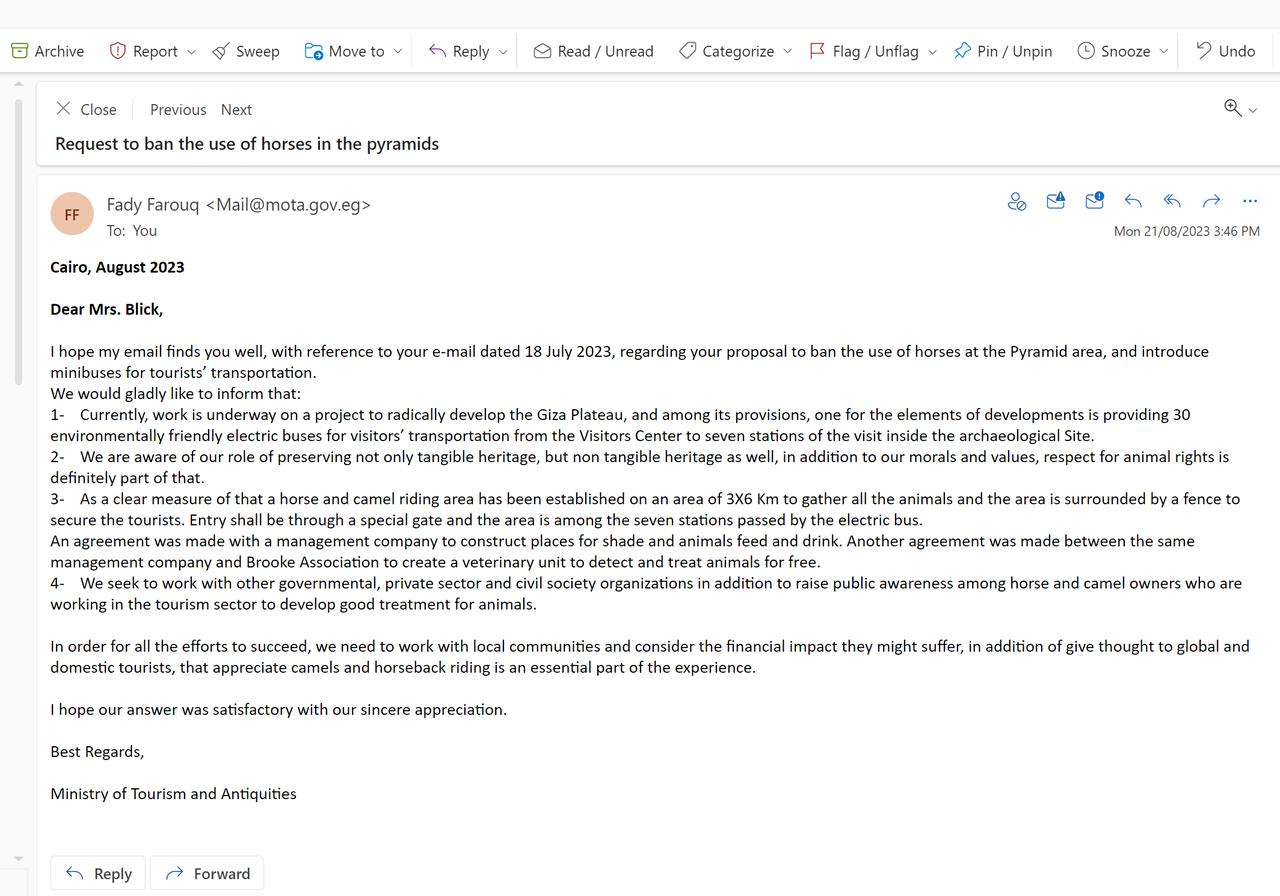Click the reply all arrow icon
The height and width of the screenshot is (896, 1280).
(x=1172, y=201)
